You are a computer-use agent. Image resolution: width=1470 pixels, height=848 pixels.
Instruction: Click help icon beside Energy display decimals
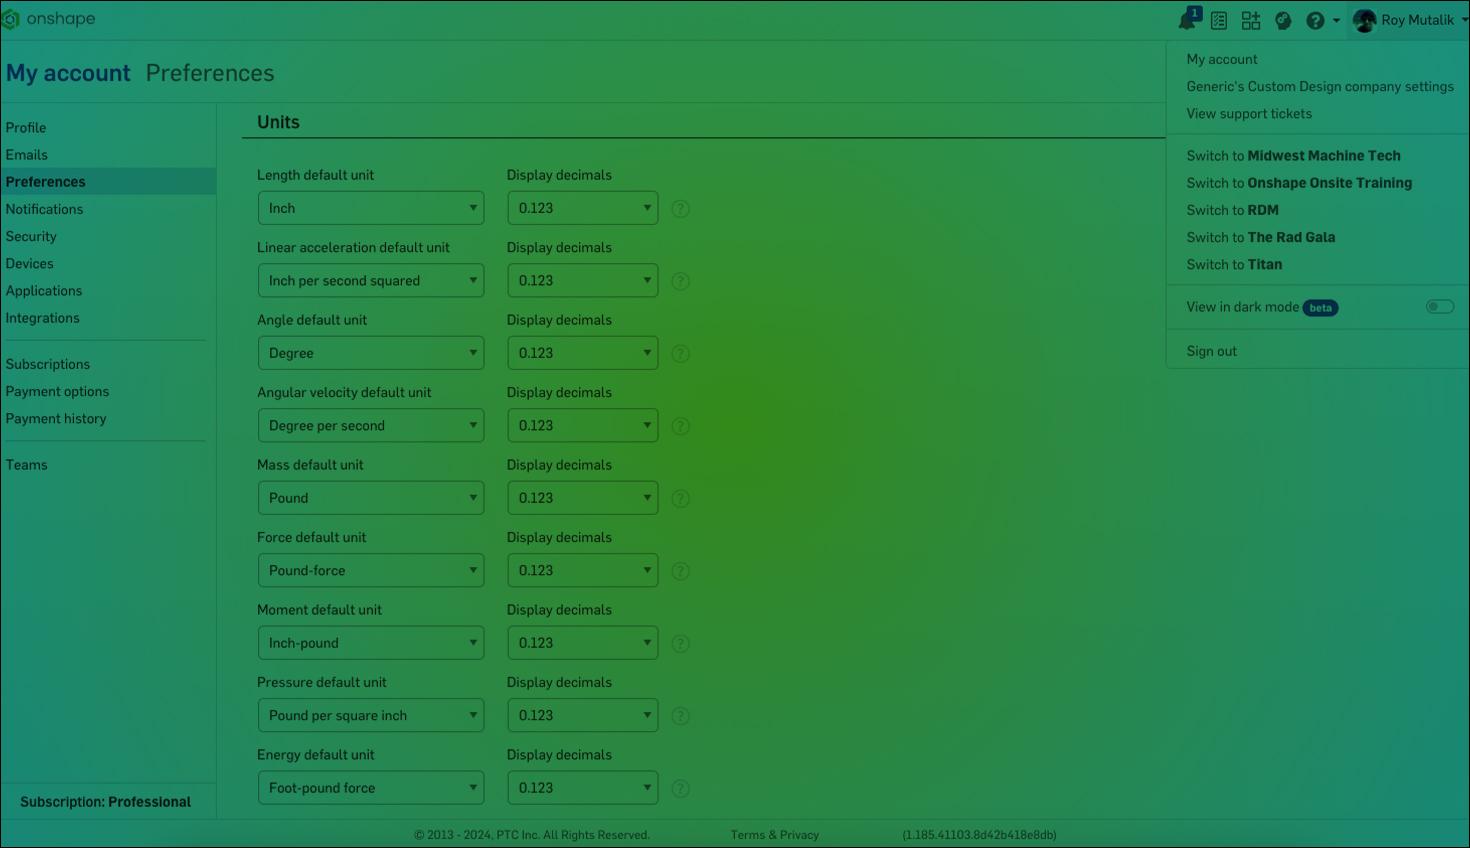(680, 789)
